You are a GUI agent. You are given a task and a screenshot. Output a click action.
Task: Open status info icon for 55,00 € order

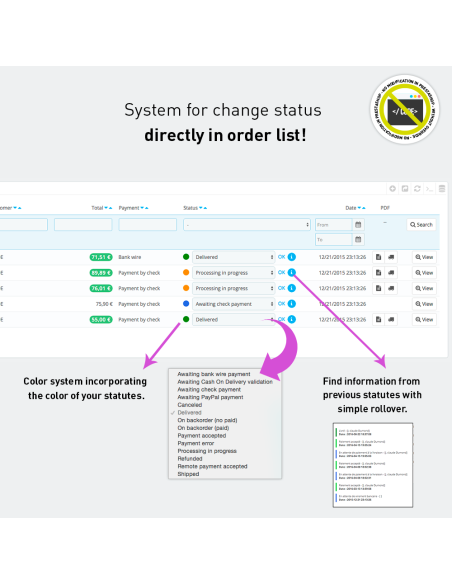tap(292, 320)
